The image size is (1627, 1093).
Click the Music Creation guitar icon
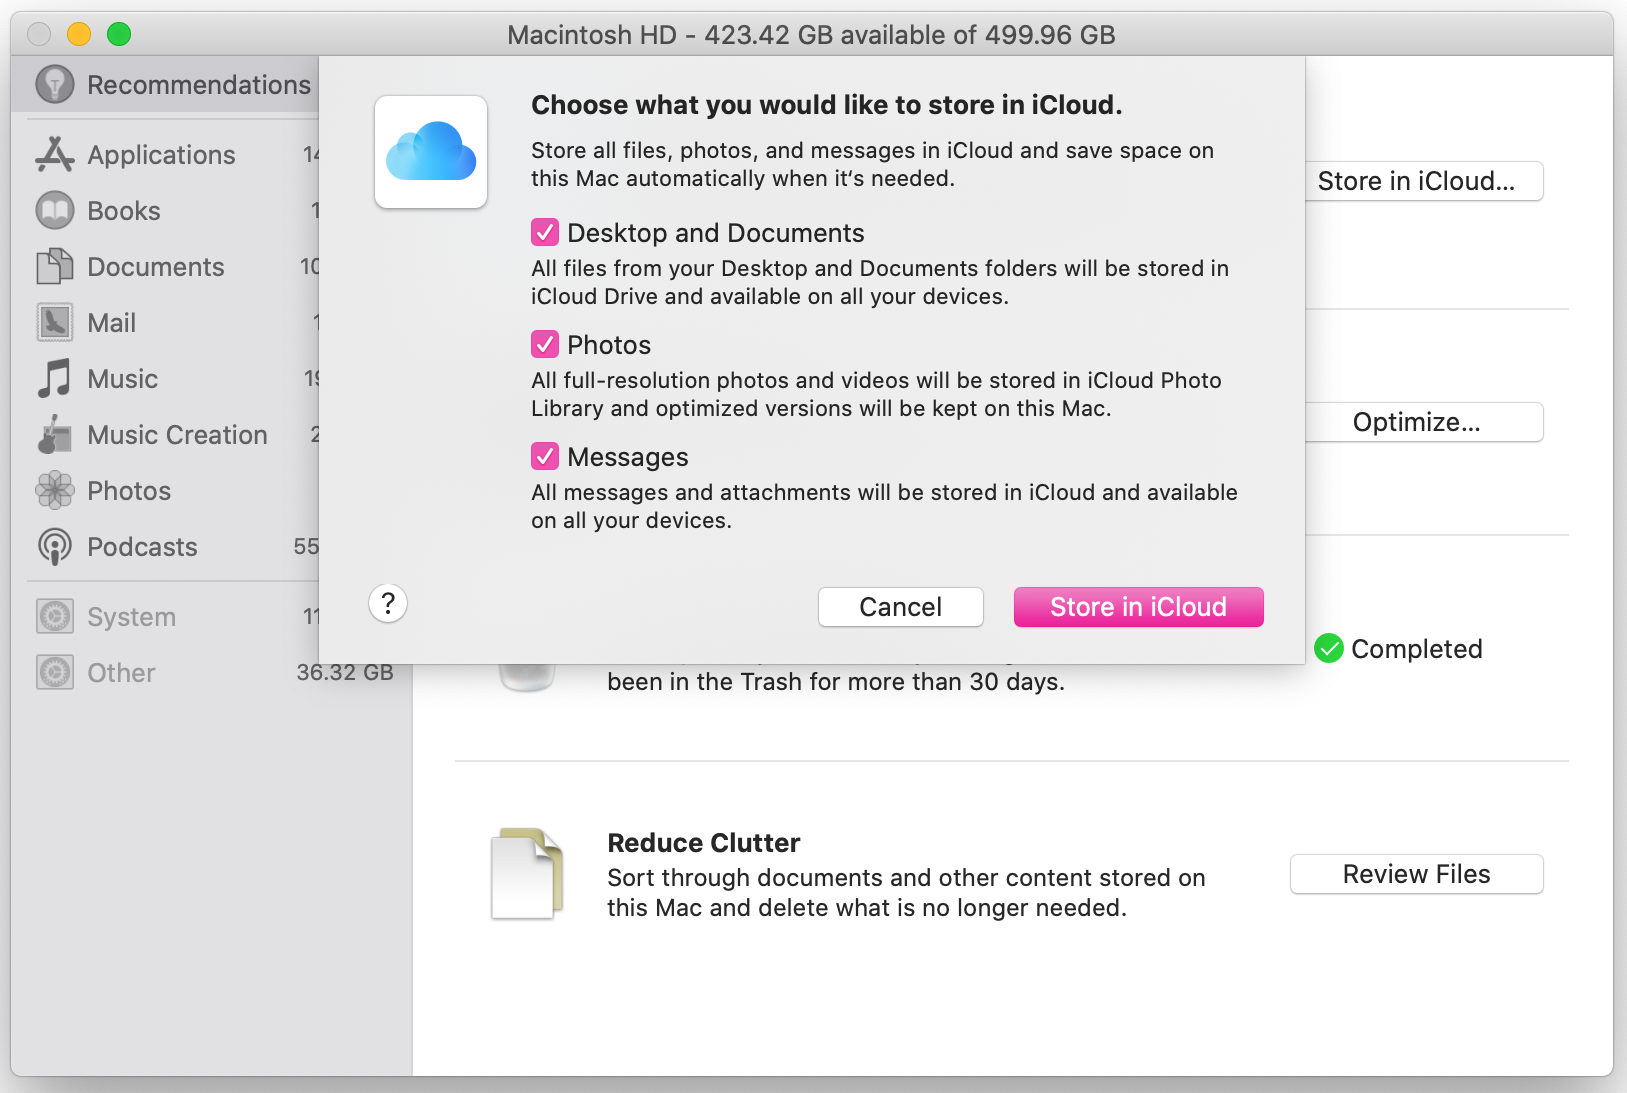coord(55,434)
